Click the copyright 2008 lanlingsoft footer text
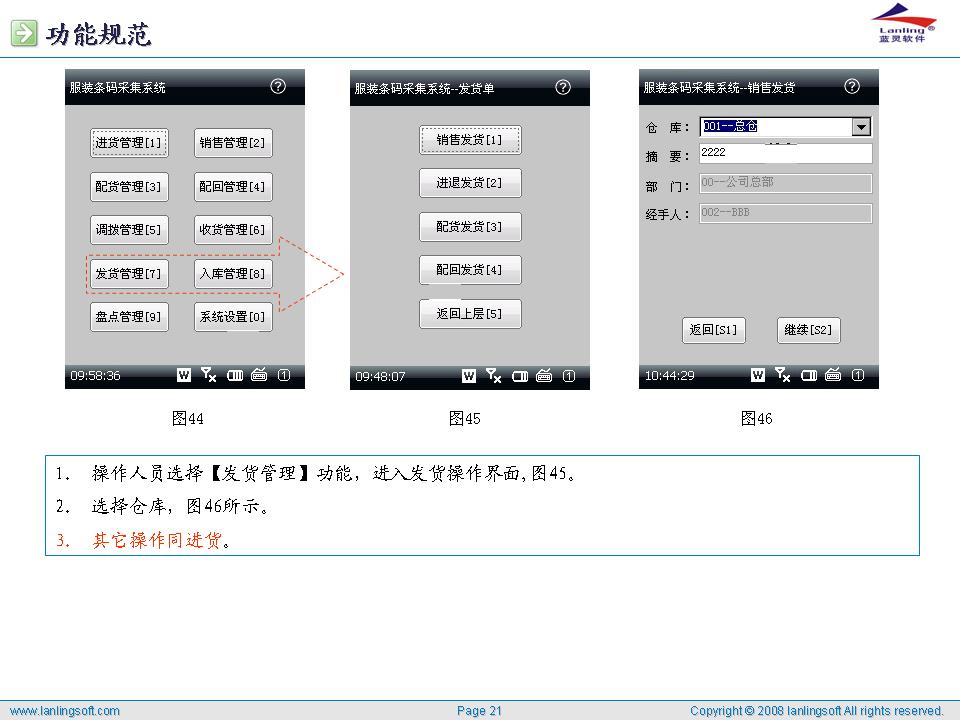Viewport: 960px width, 720px height. pyautogui.click(x=817, y=711)
